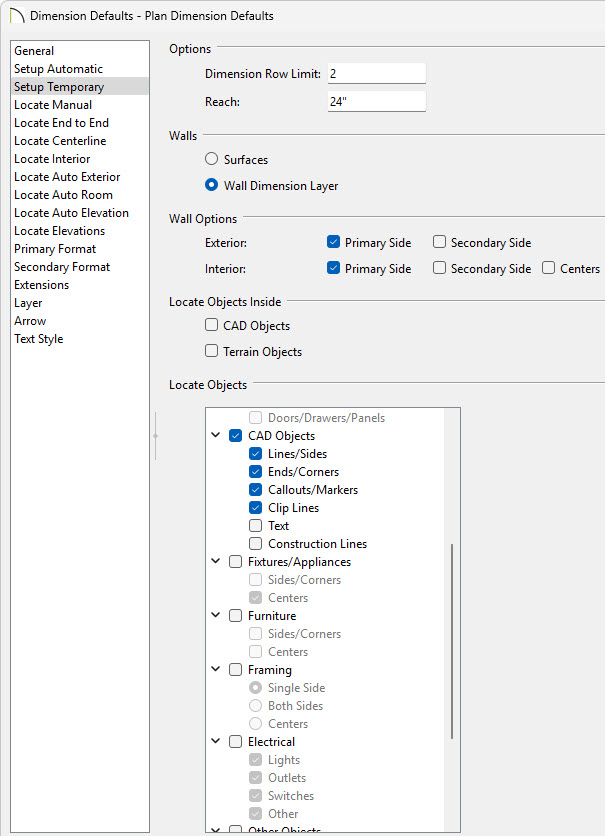Check Fixtures/Appliances
Screen dimensions: 605x836
(x=236, y=561)
